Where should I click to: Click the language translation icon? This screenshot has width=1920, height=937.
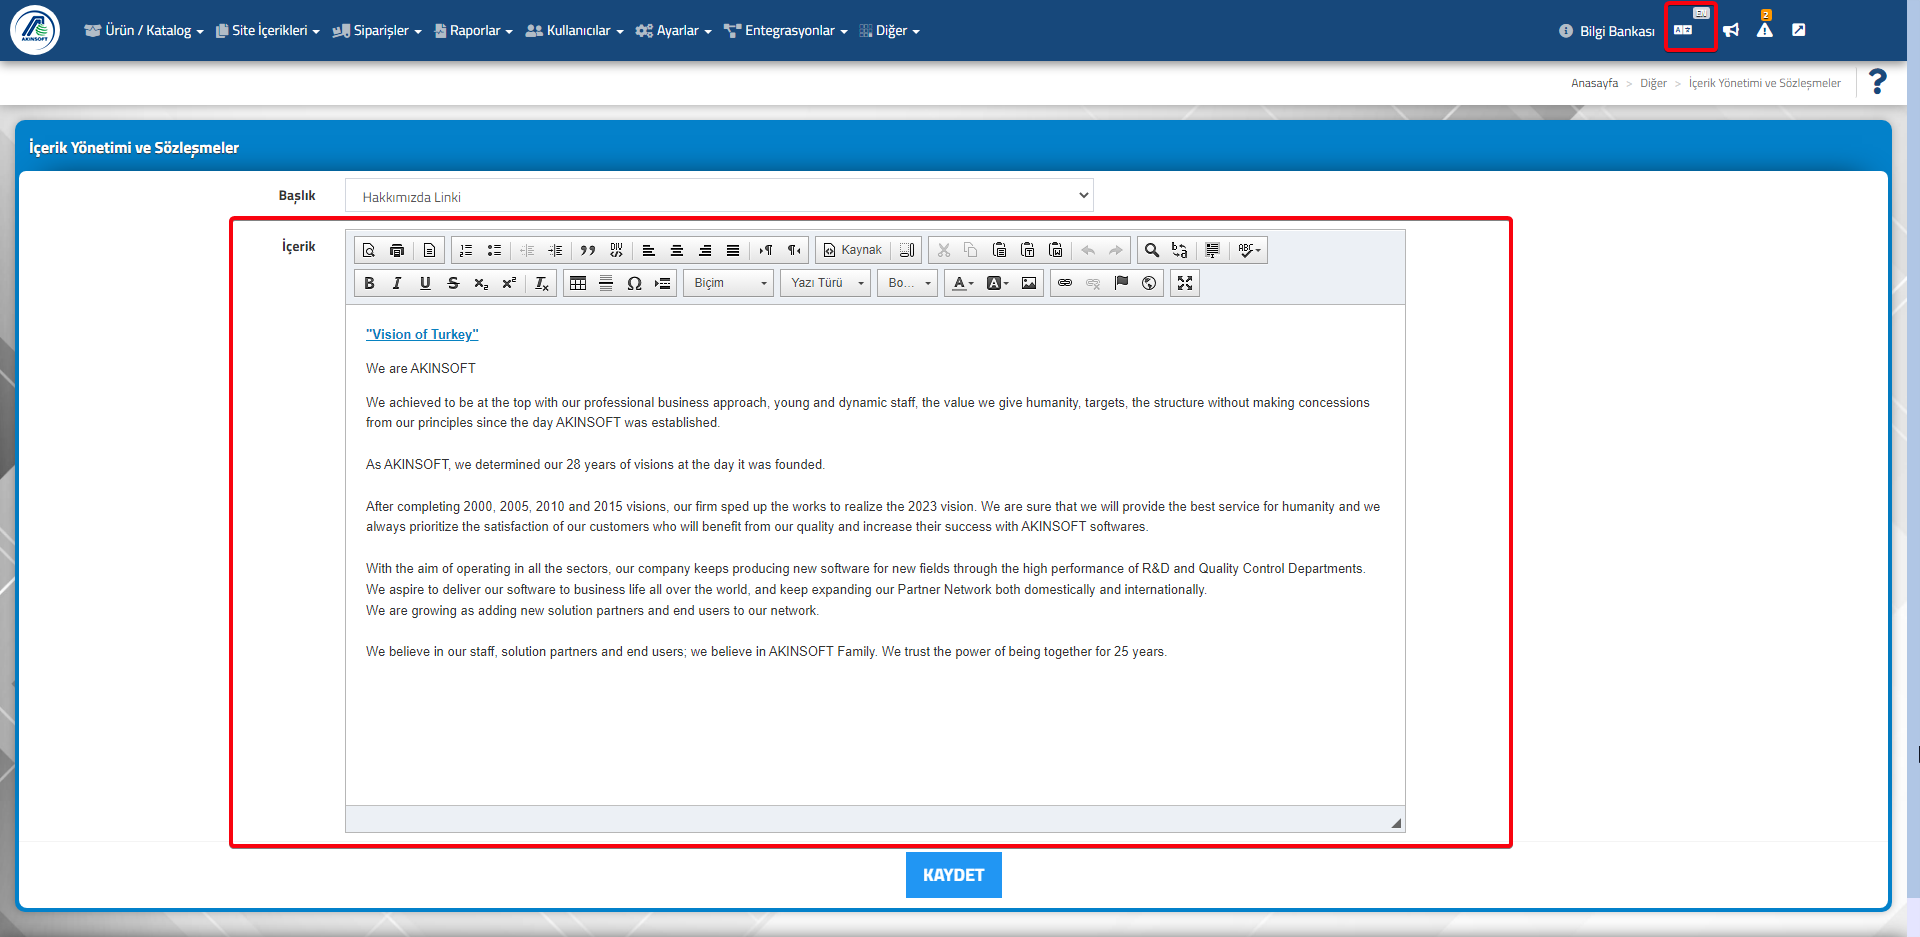[1684, 30]
